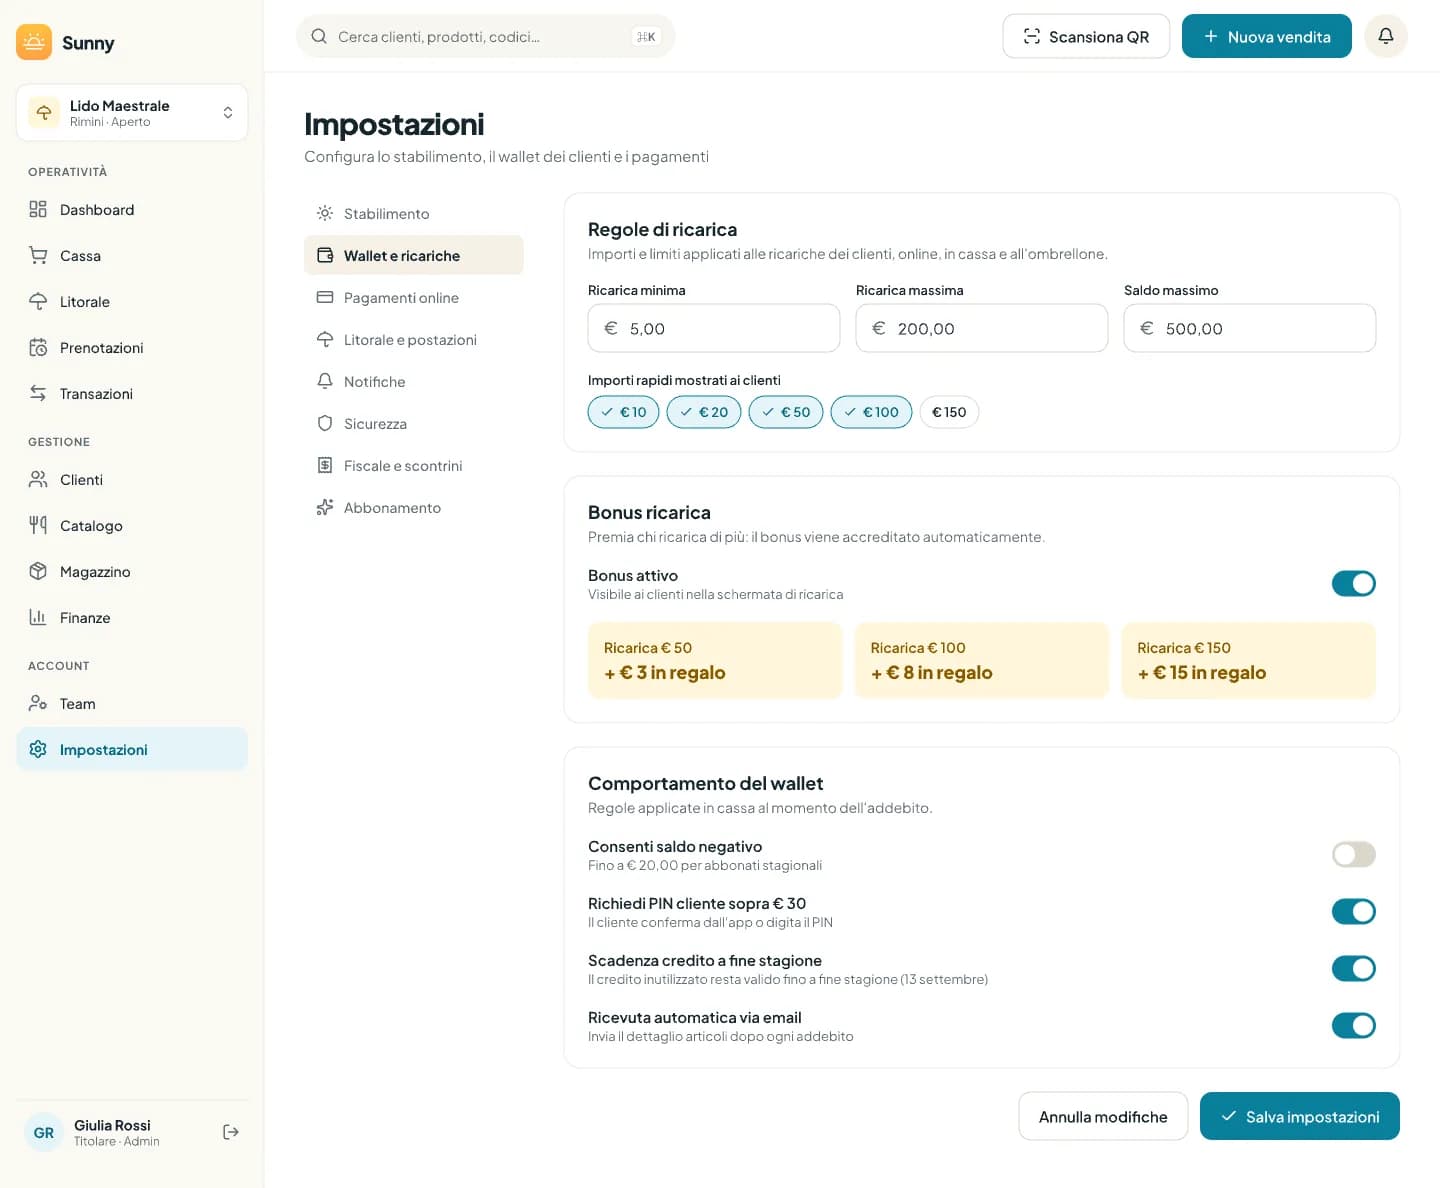1440x1188 pixels.
Task: Click the search clienti, prodotti, codici field
Action: coord(486,36)
